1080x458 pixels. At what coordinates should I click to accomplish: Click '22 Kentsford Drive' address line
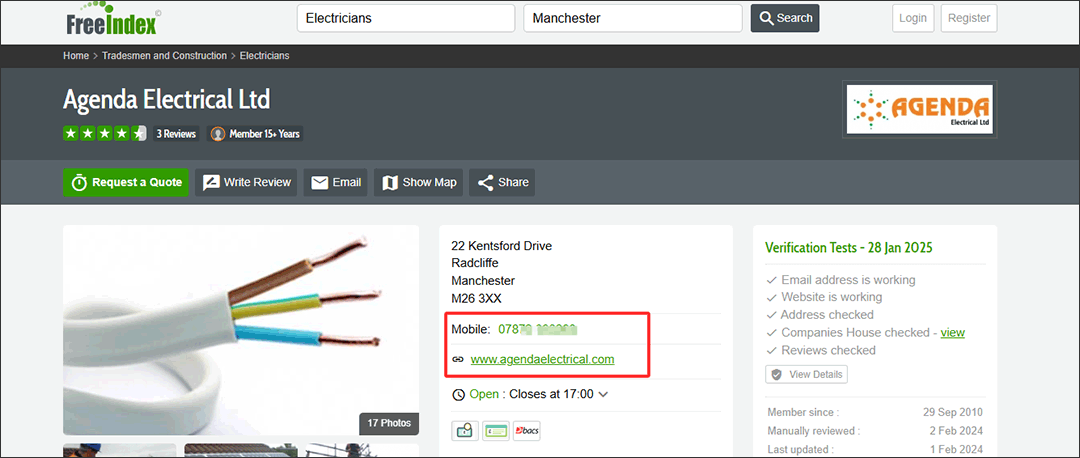[x=501, y=246]
